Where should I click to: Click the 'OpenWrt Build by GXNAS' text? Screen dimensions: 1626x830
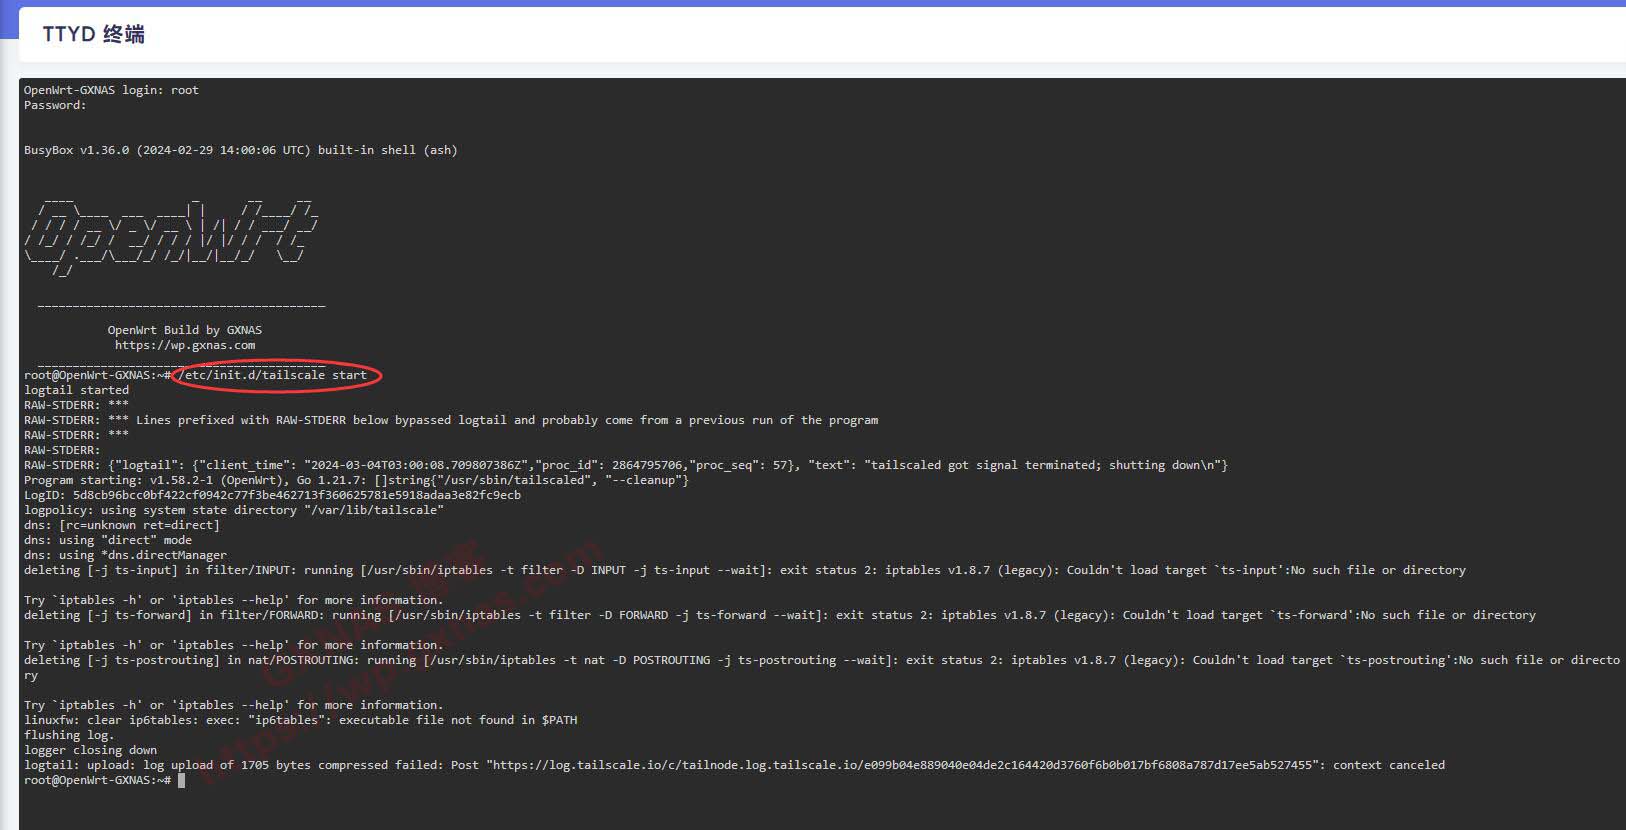(185, 330)
